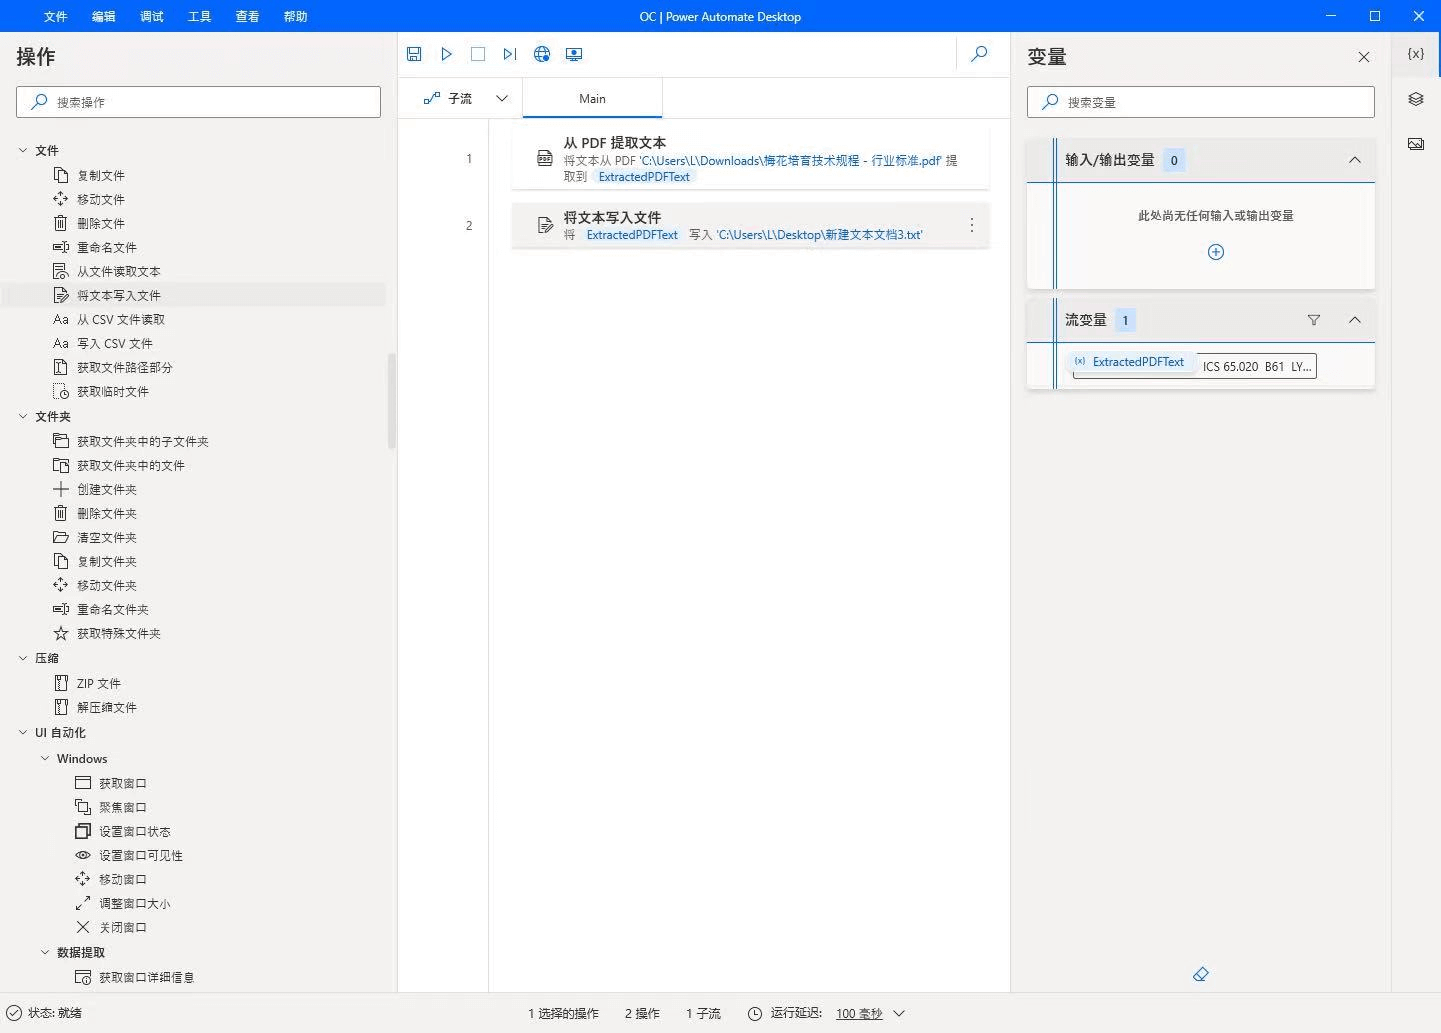The image size is (1441, 1033).
Task: Click the Save flow icon in toolbar
Action: coord(414,54)
